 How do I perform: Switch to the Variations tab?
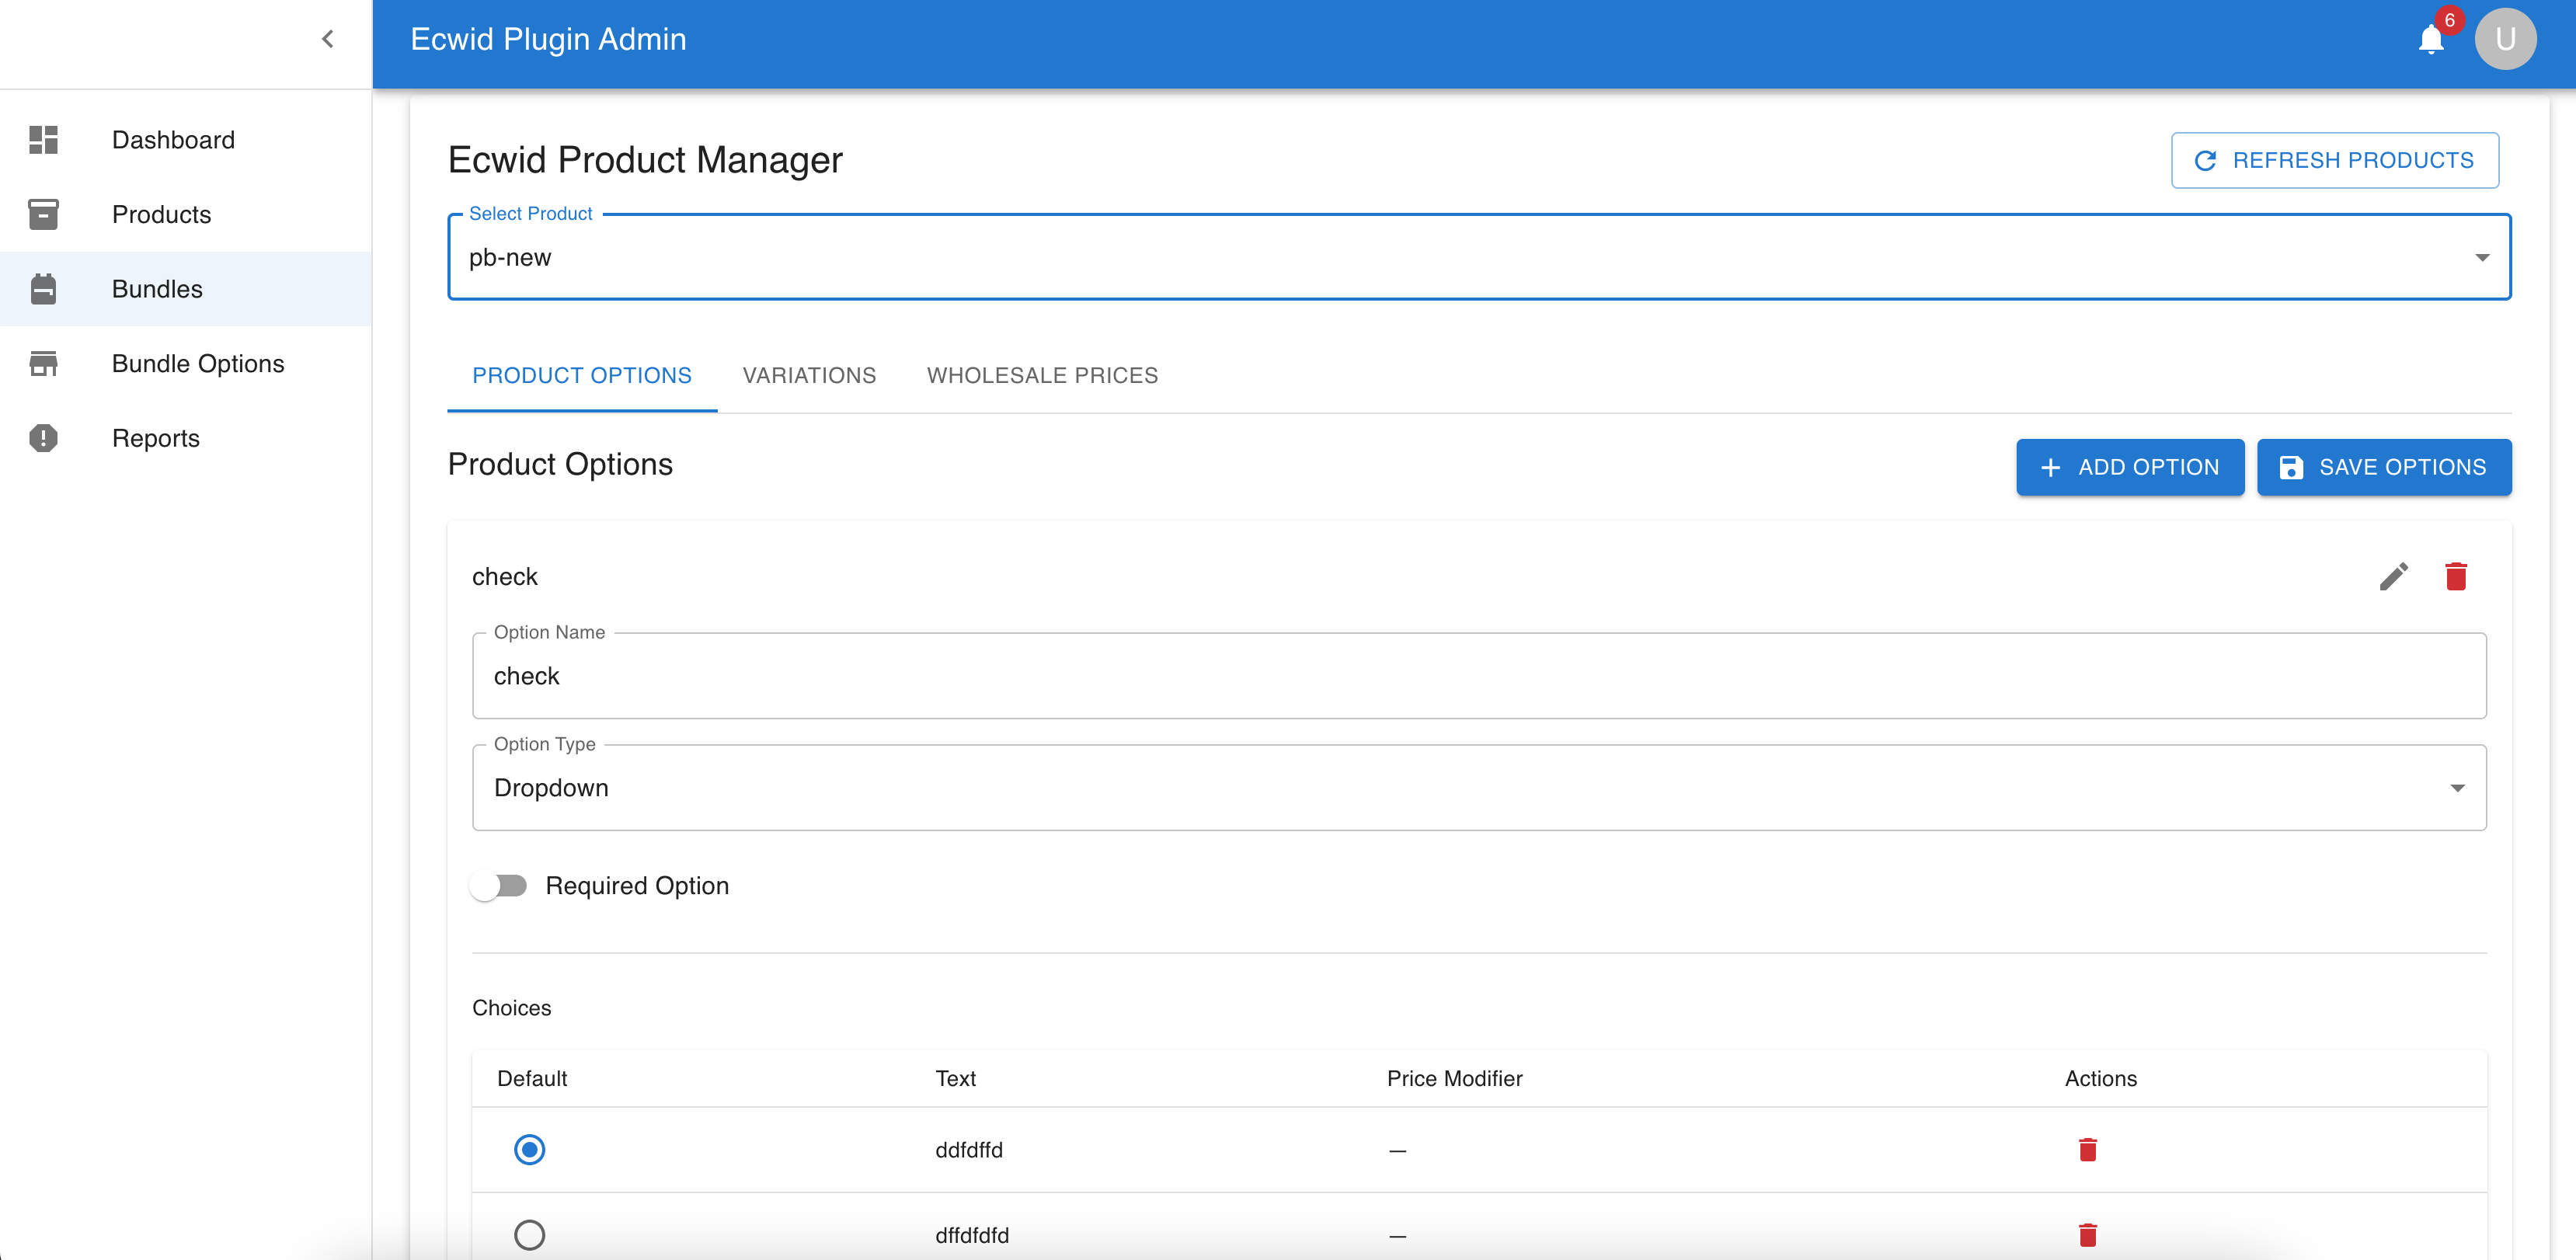[808, 376]
